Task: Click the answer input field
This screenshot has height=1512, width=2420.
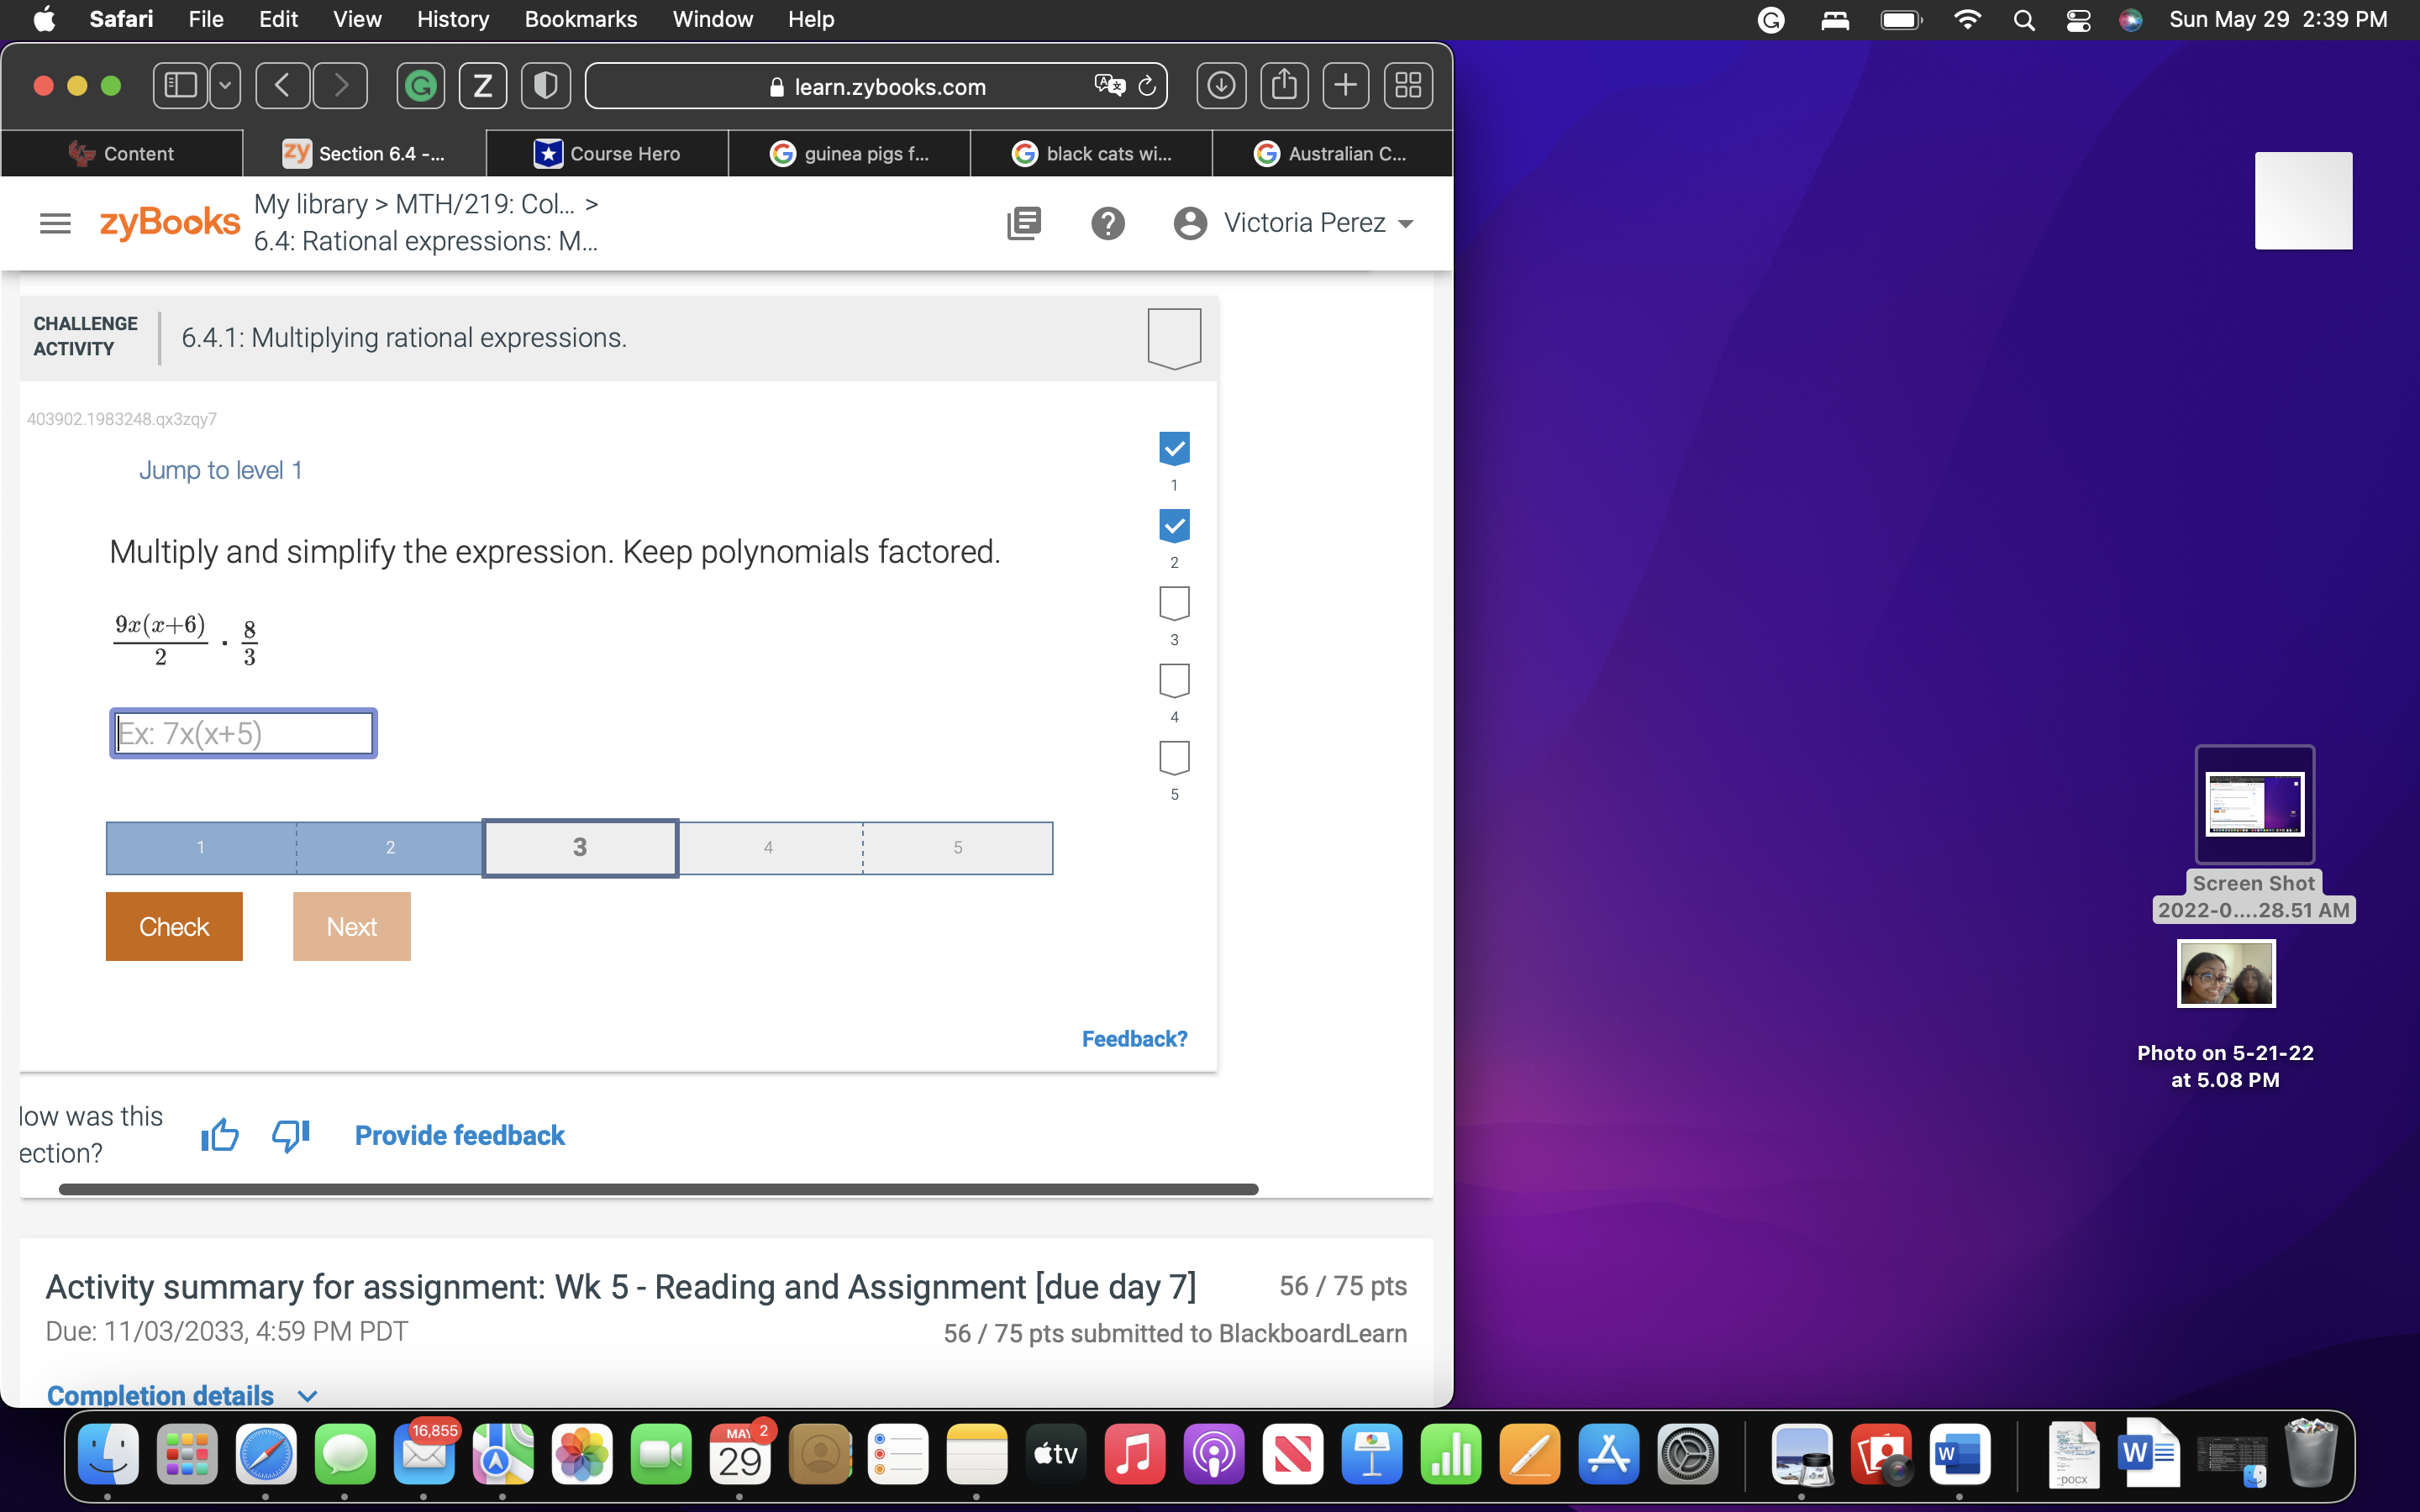Action: (242, 733)
